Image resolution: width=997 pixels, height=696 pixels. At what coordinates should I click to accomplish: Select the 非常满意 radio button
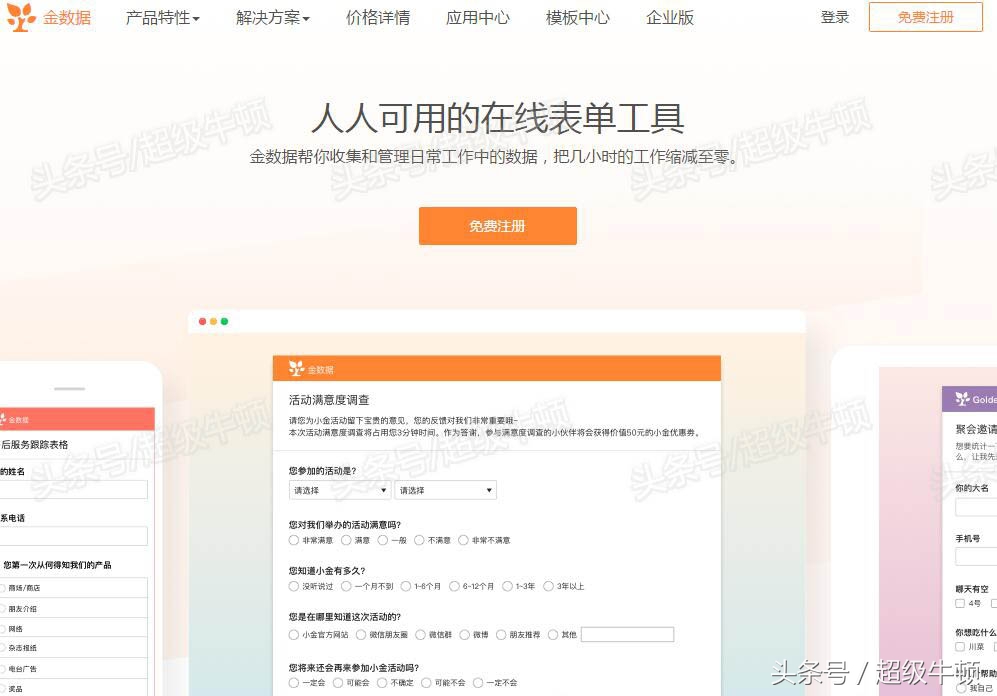point(294,540)
